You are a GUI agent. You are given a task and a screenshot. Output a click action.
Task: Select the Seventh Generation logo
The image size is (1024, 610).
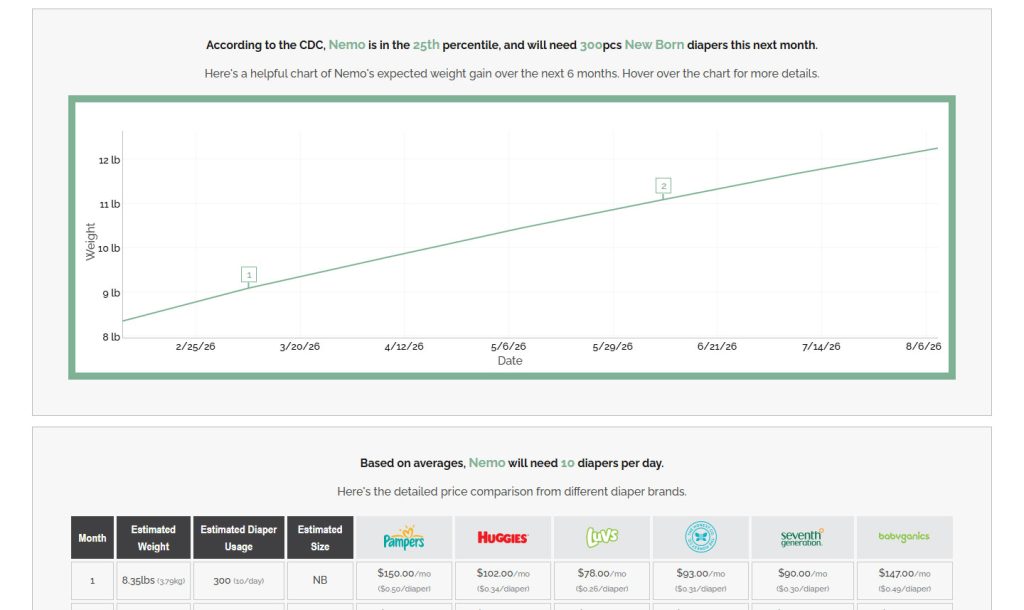(x=802, y=538)
